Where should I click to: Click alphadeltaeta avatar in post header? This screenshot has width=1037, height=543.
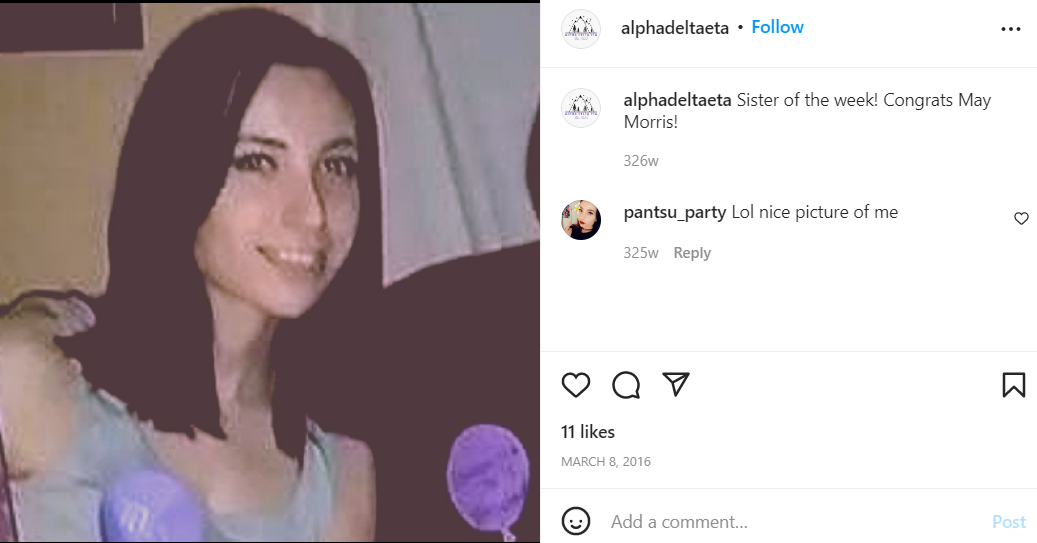click(581, 28)
